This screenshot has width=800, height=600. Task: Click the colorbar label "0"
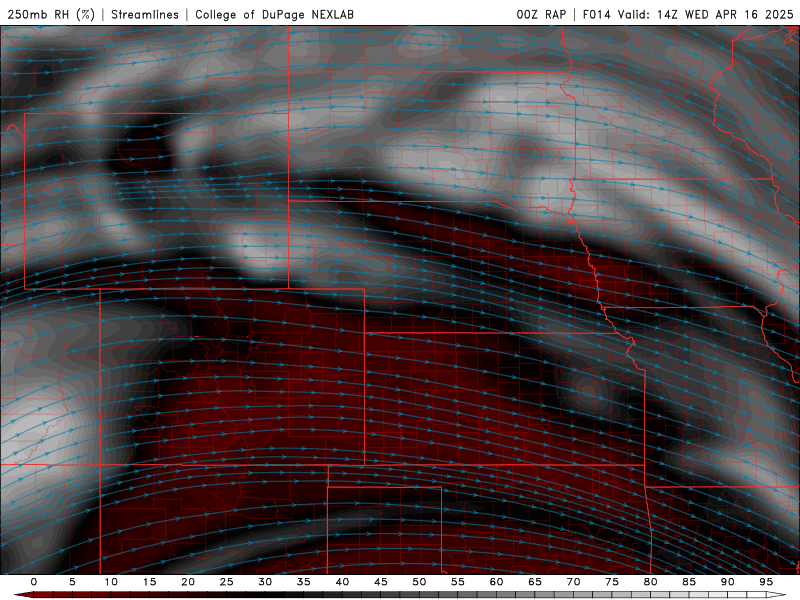[x=34, y=582]
